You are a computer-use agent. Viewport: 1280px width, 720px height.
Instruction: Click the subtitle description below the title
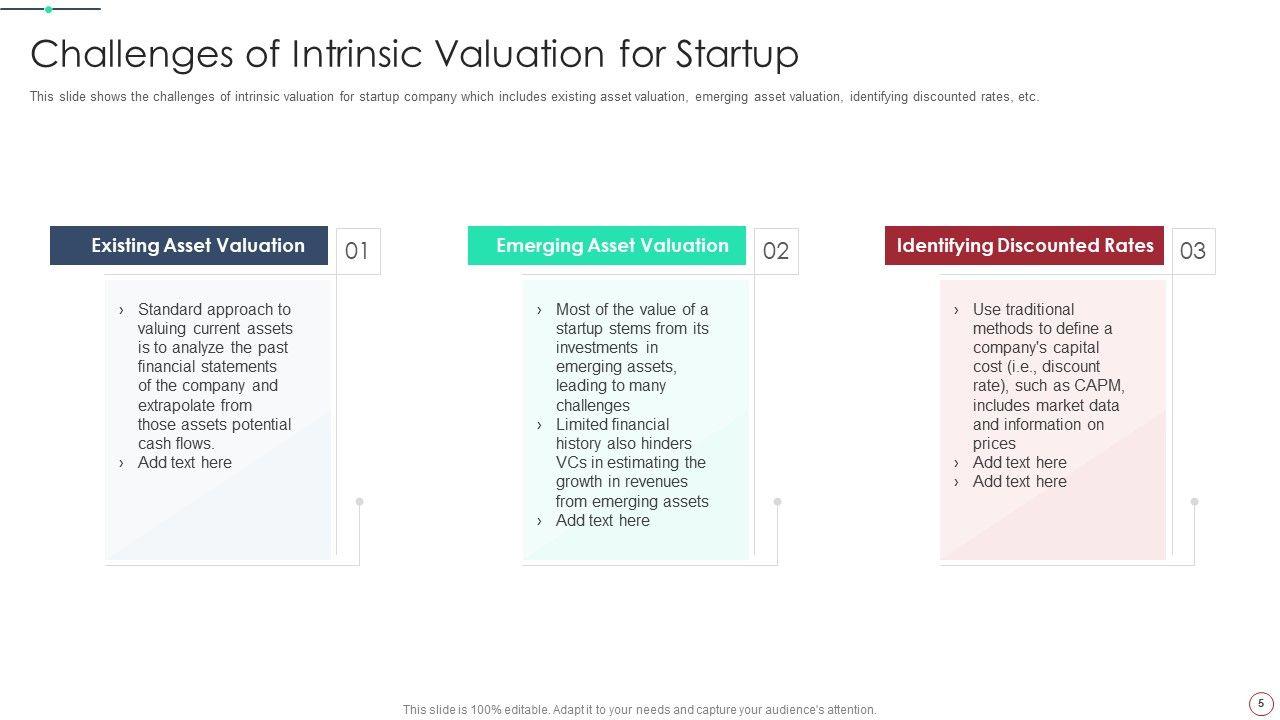click(x=534, y=97)
